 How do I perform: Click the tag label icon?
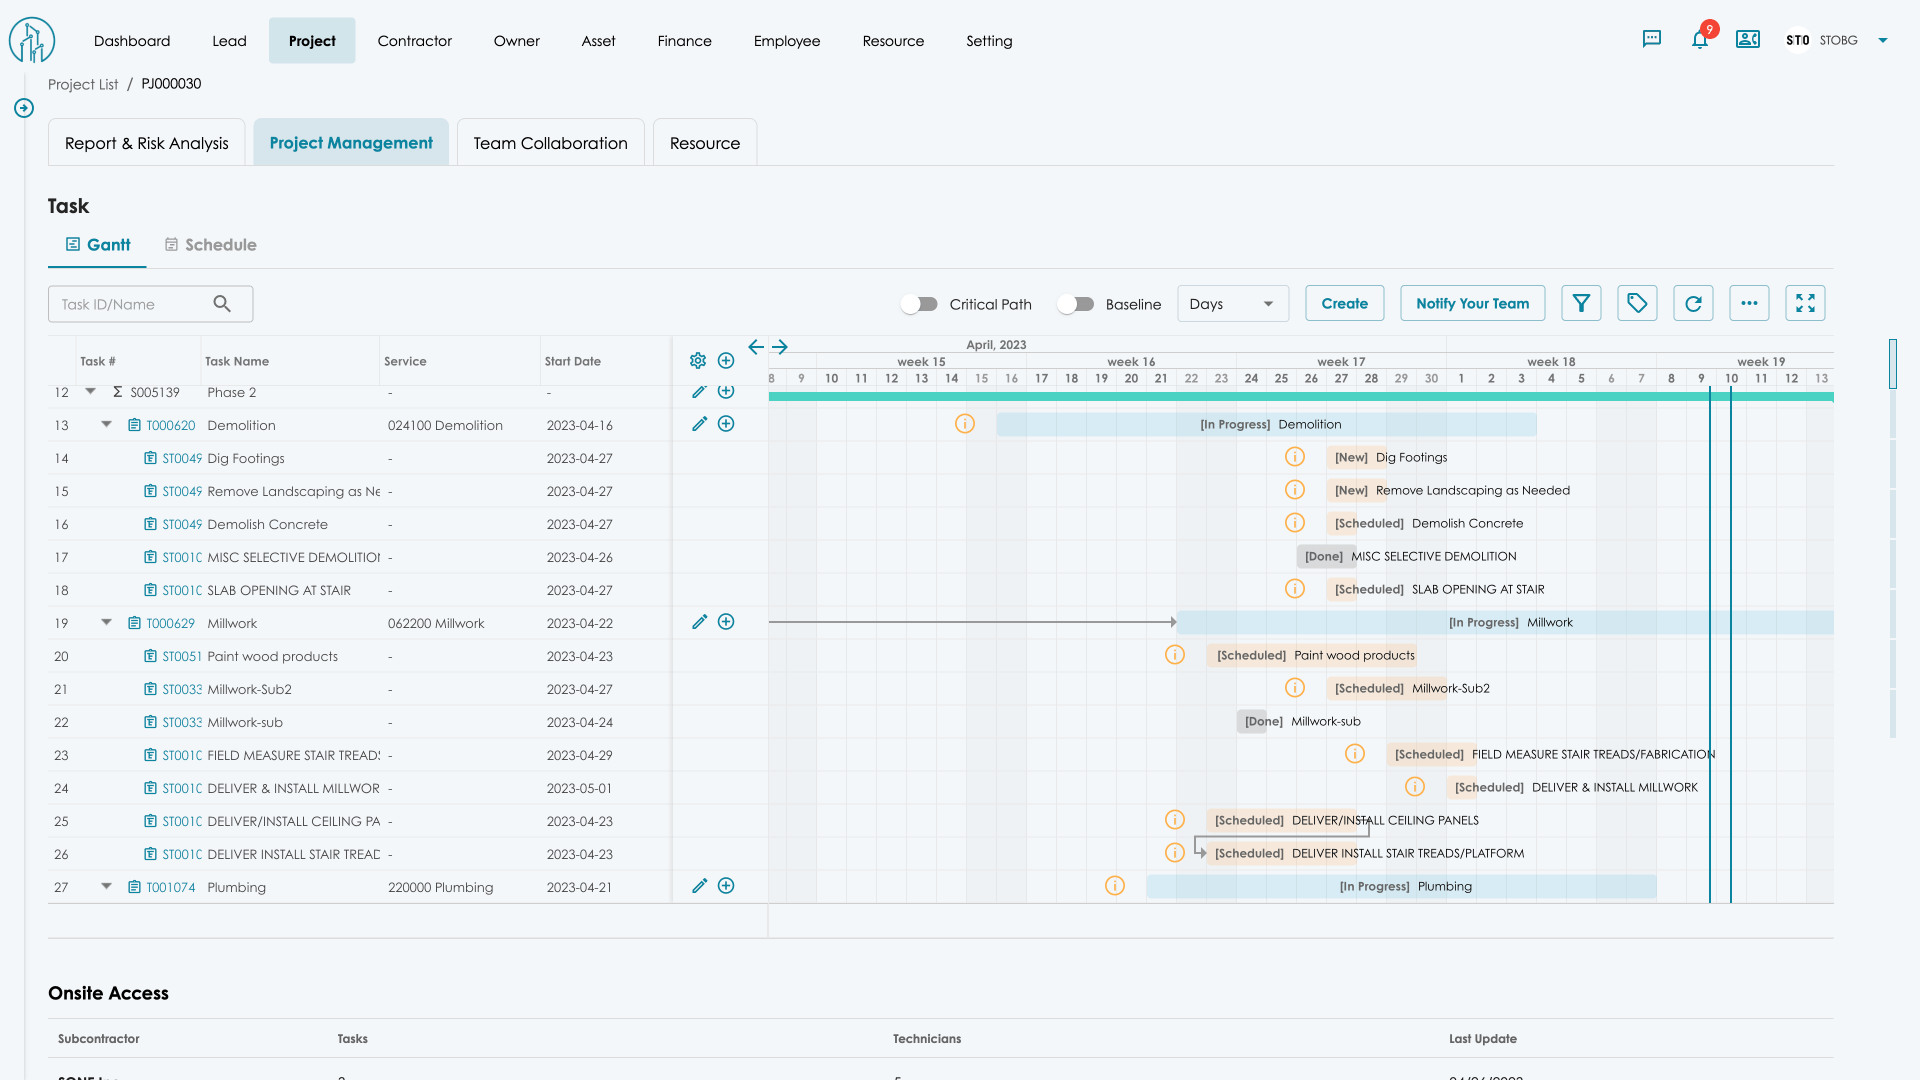tap(1637, 303)
